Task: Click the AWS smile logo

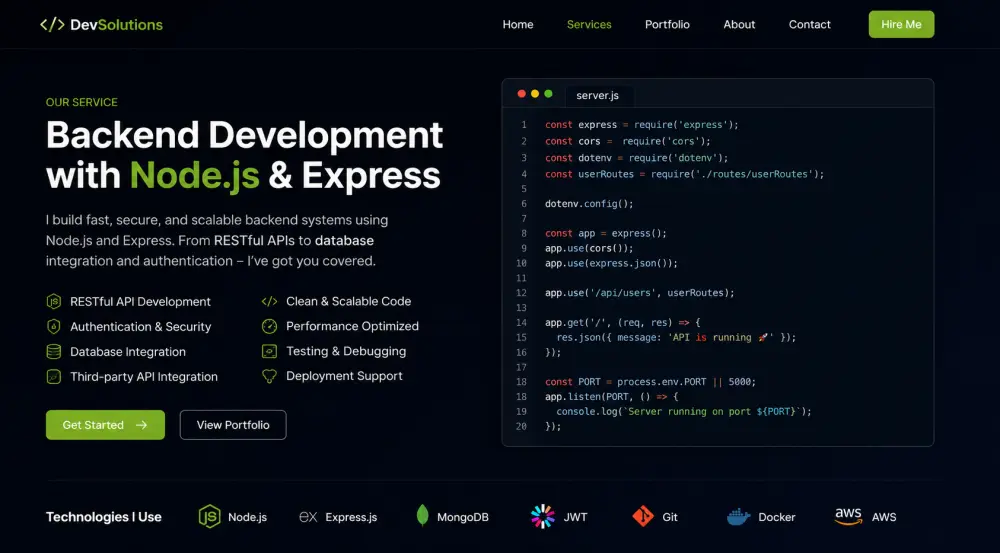Action: point(848,517)
